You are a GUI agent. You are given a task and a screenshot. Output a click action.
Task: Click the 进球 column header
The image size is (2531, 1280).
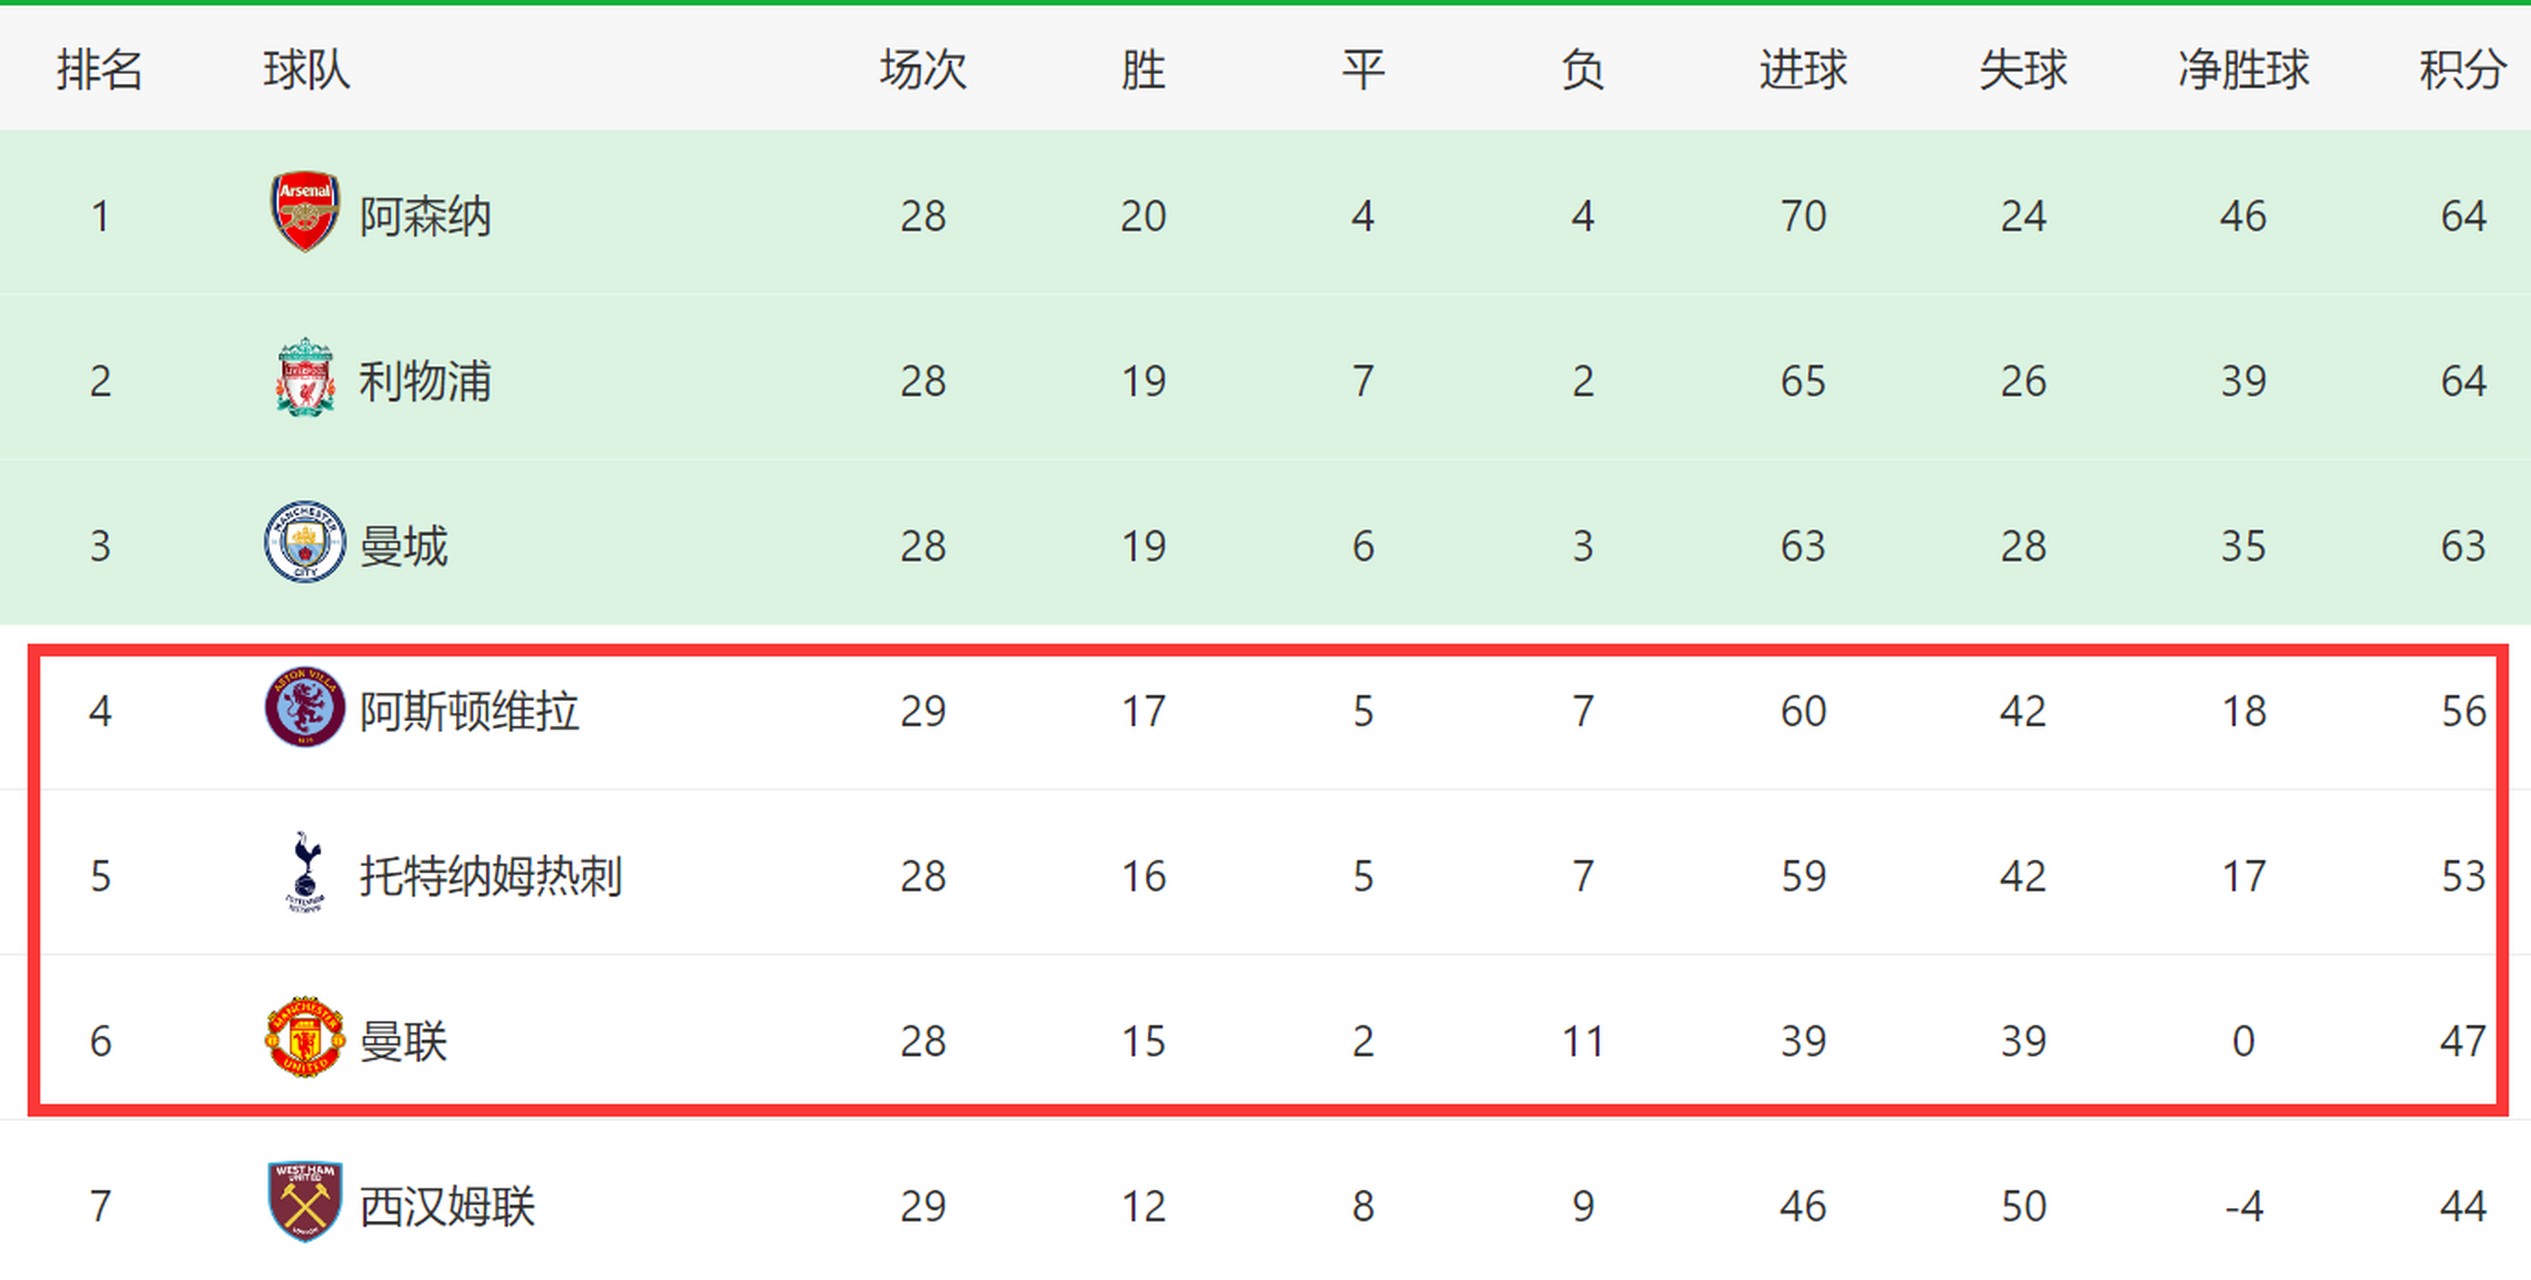[1803, 70]
